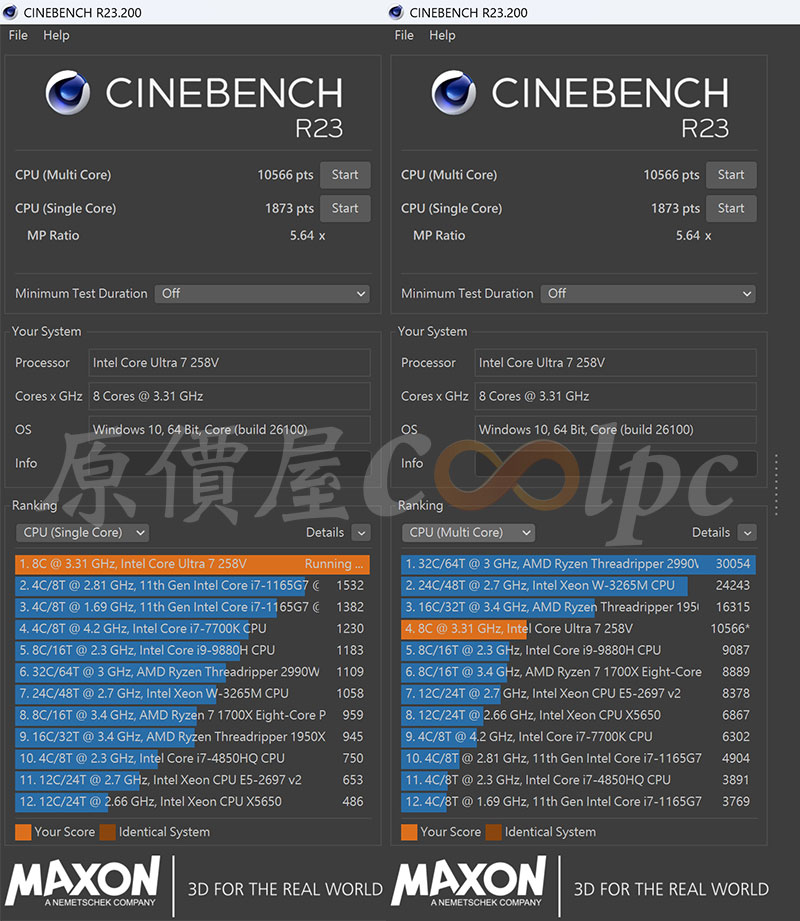Click OS field in left window
Viewport: 800px width, 921px height.
click(x=229, y=430)
